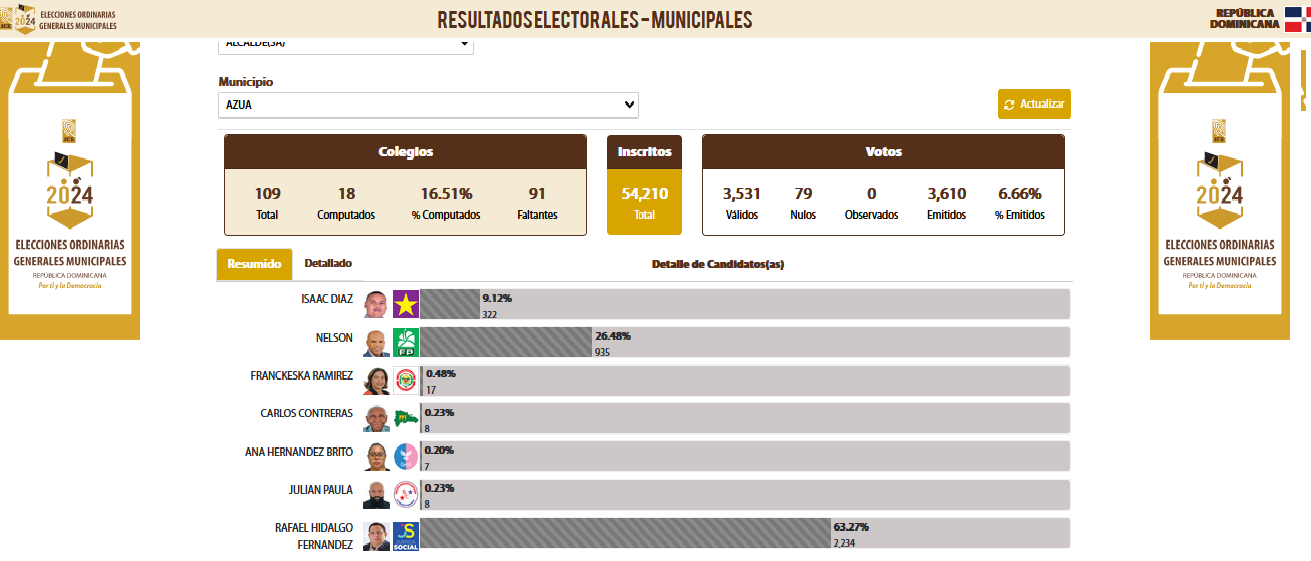Click Franckeska Ramirez's party emblem icon
Screen dimensions: 1311x561
pos(405,381)
